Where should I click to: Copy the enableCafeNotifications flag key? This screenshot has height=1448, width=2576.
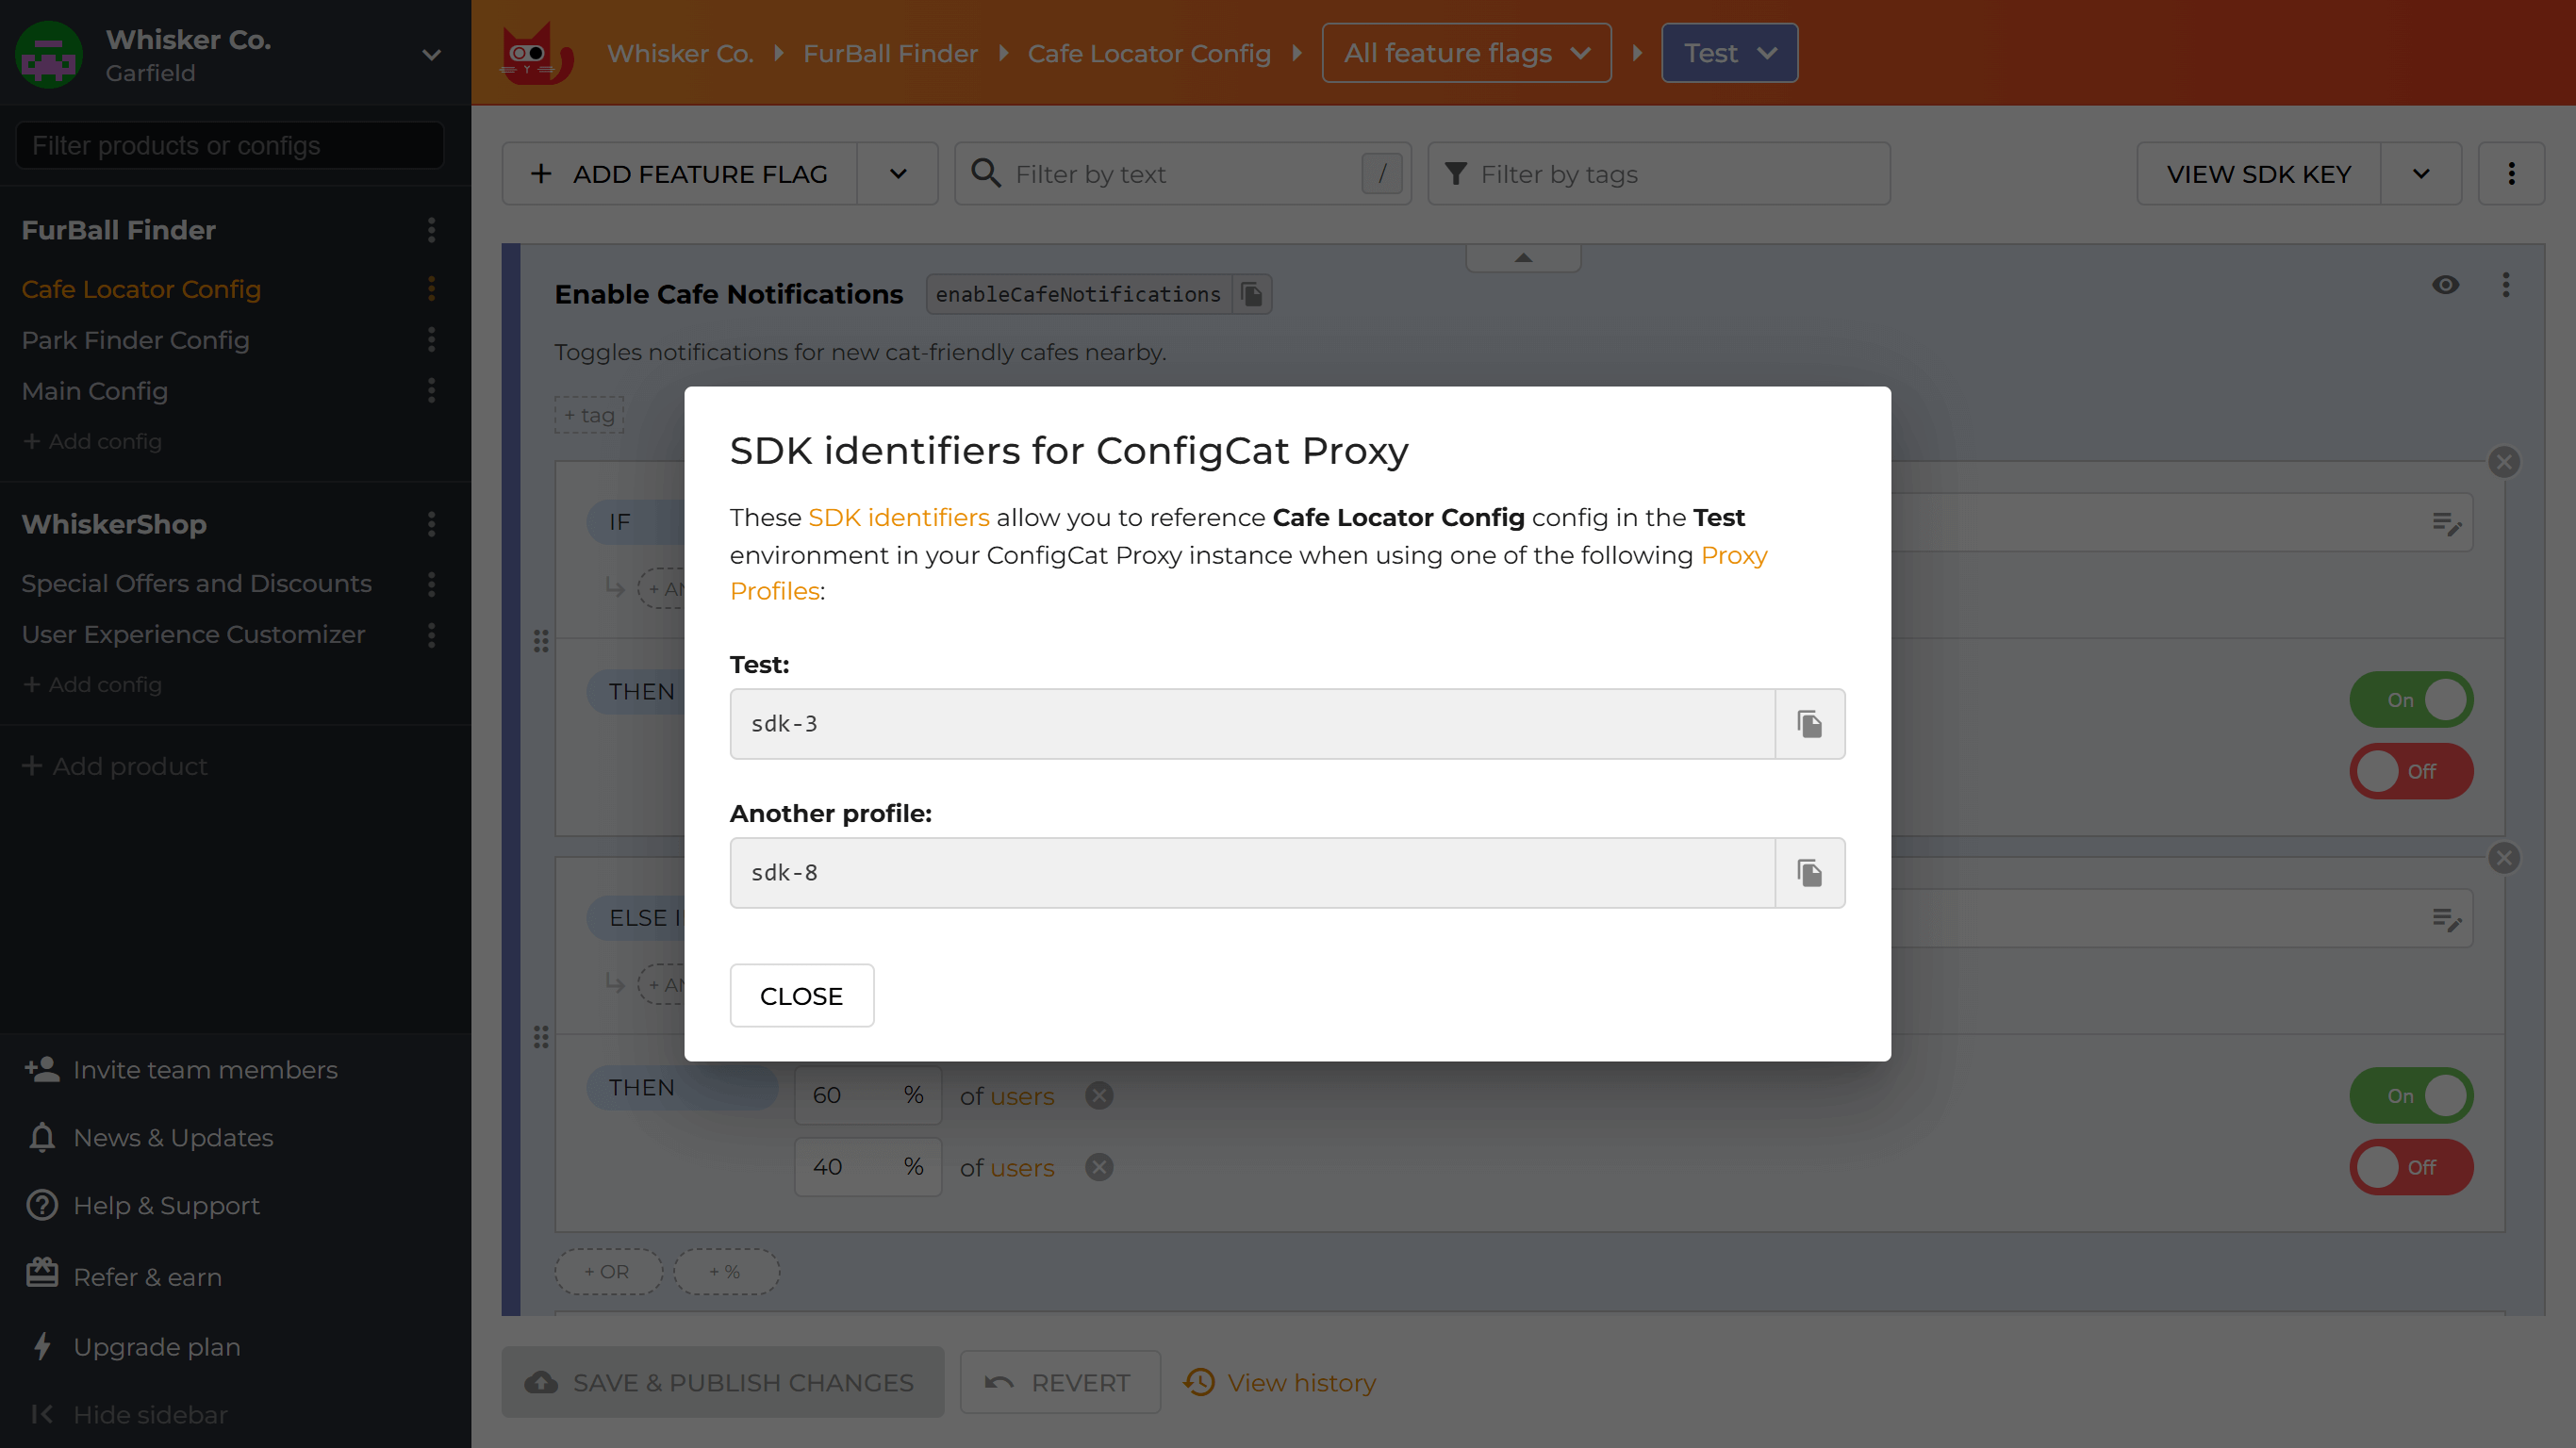tap(1252, 293)
